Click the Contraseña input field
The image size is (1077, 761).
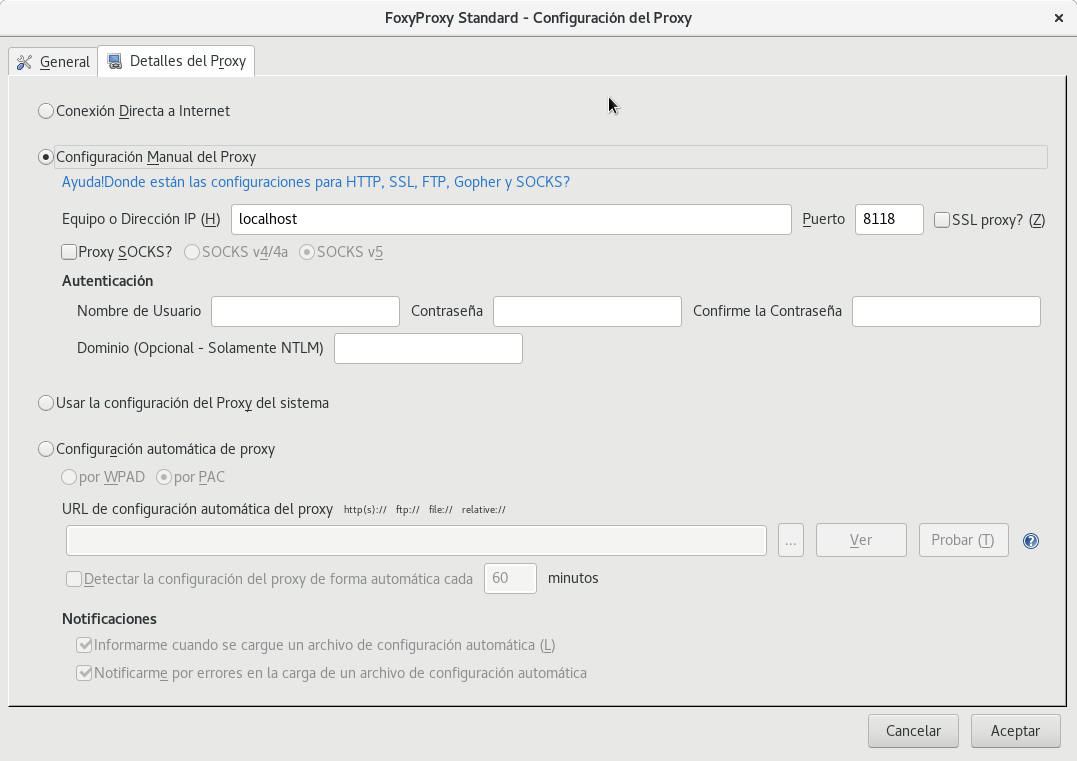587,311
